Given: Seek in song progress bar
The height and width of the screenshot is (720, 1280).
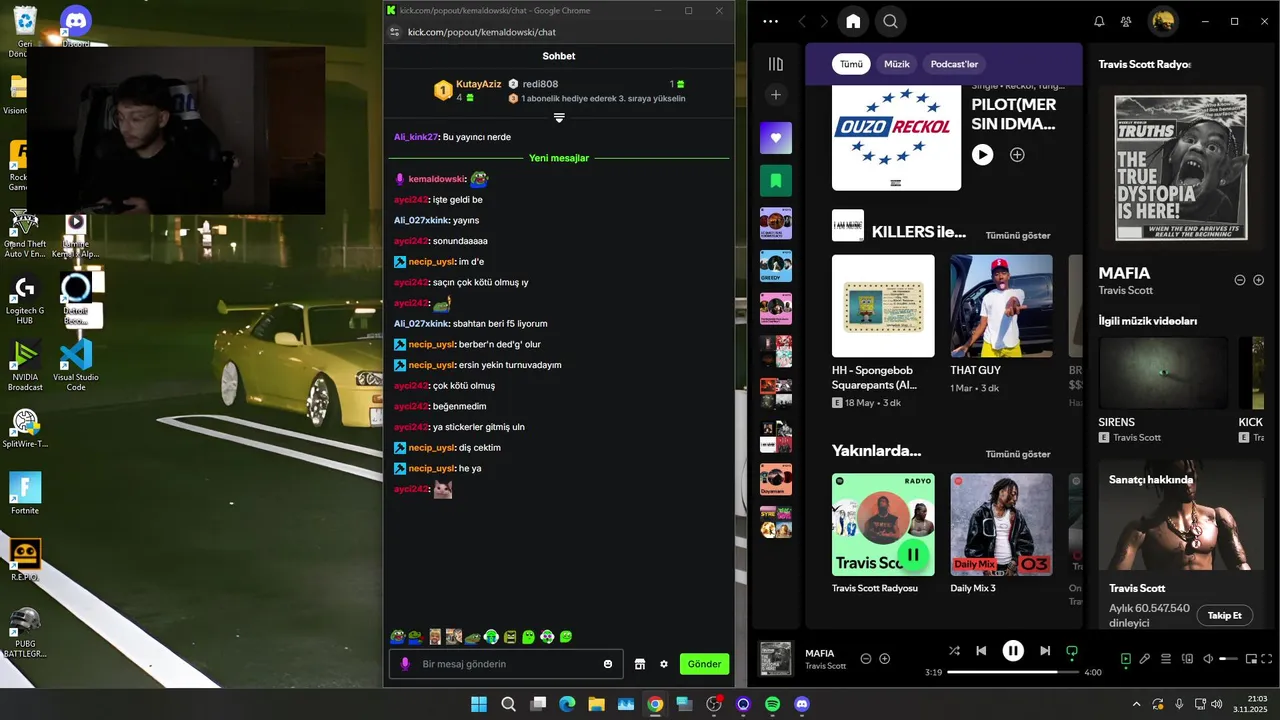Looking at the screenshot, I should 1013,672.
